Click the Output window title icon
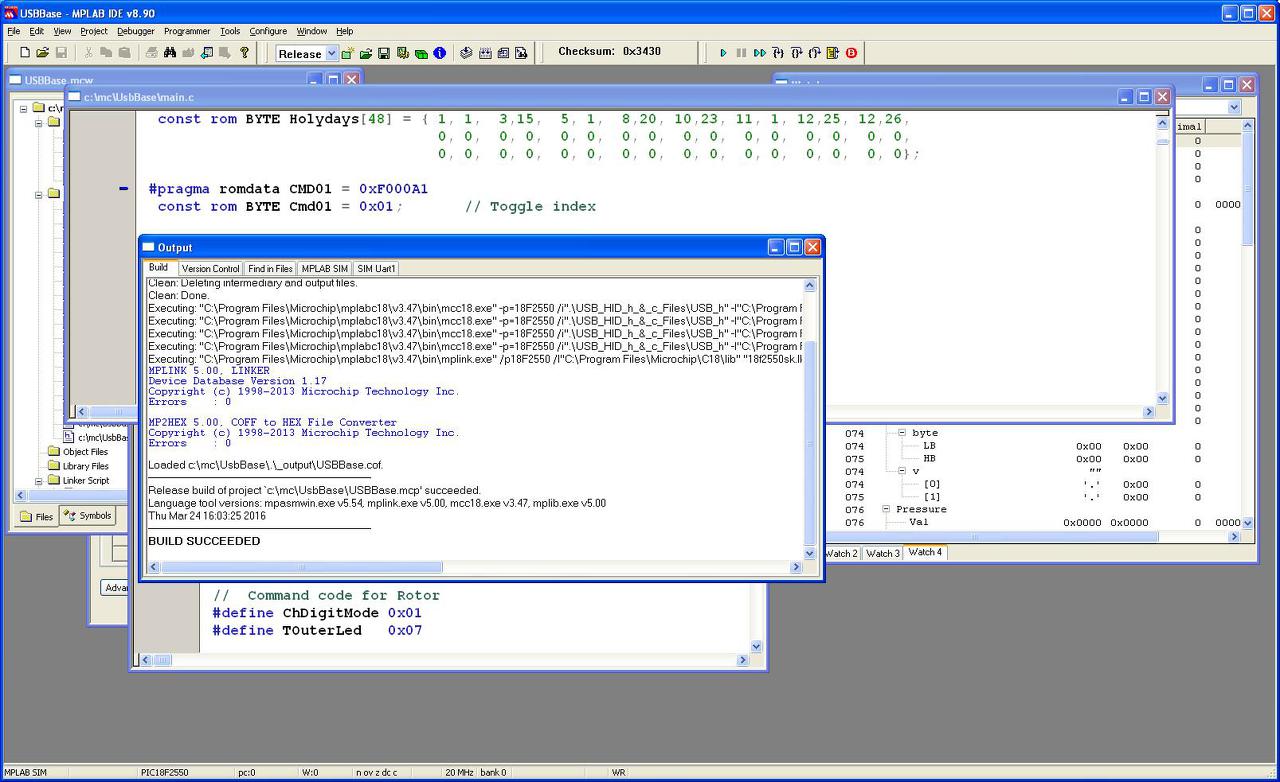 pos(149,247)
